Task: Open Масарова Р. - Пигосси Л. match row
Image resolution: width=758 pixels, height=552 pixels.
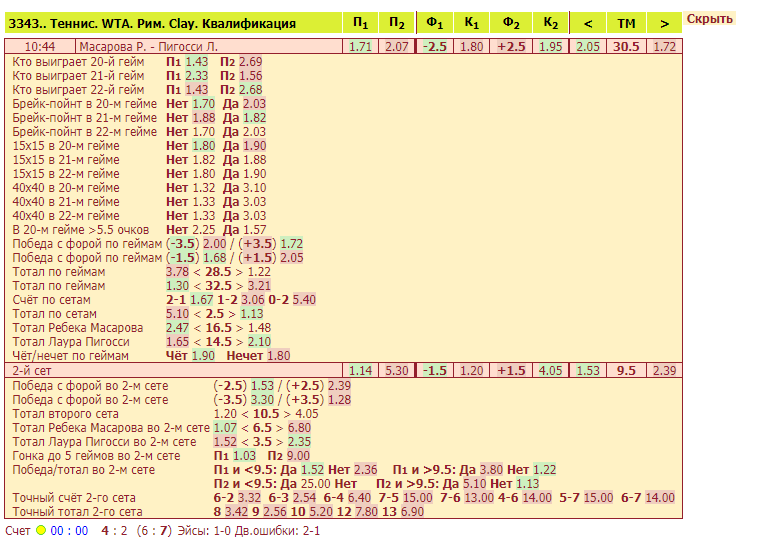Action: [148, 47]
